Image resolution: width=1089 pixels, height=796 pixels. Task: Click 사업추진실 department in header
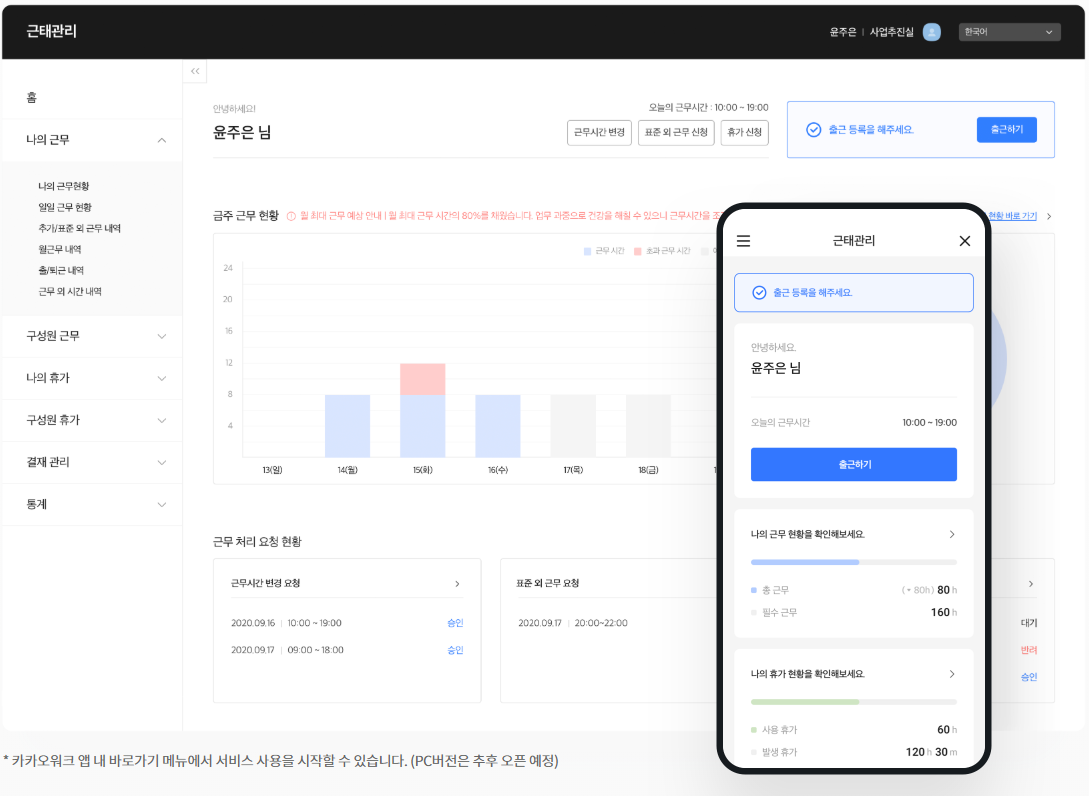(892, 32)
